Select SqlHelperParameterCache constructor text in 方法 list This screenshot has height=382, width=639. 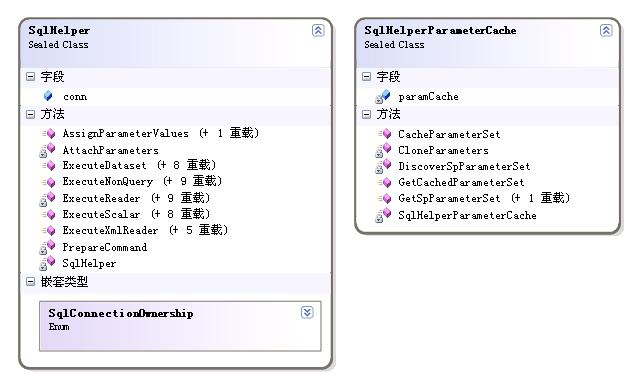[x=467, y=215]
